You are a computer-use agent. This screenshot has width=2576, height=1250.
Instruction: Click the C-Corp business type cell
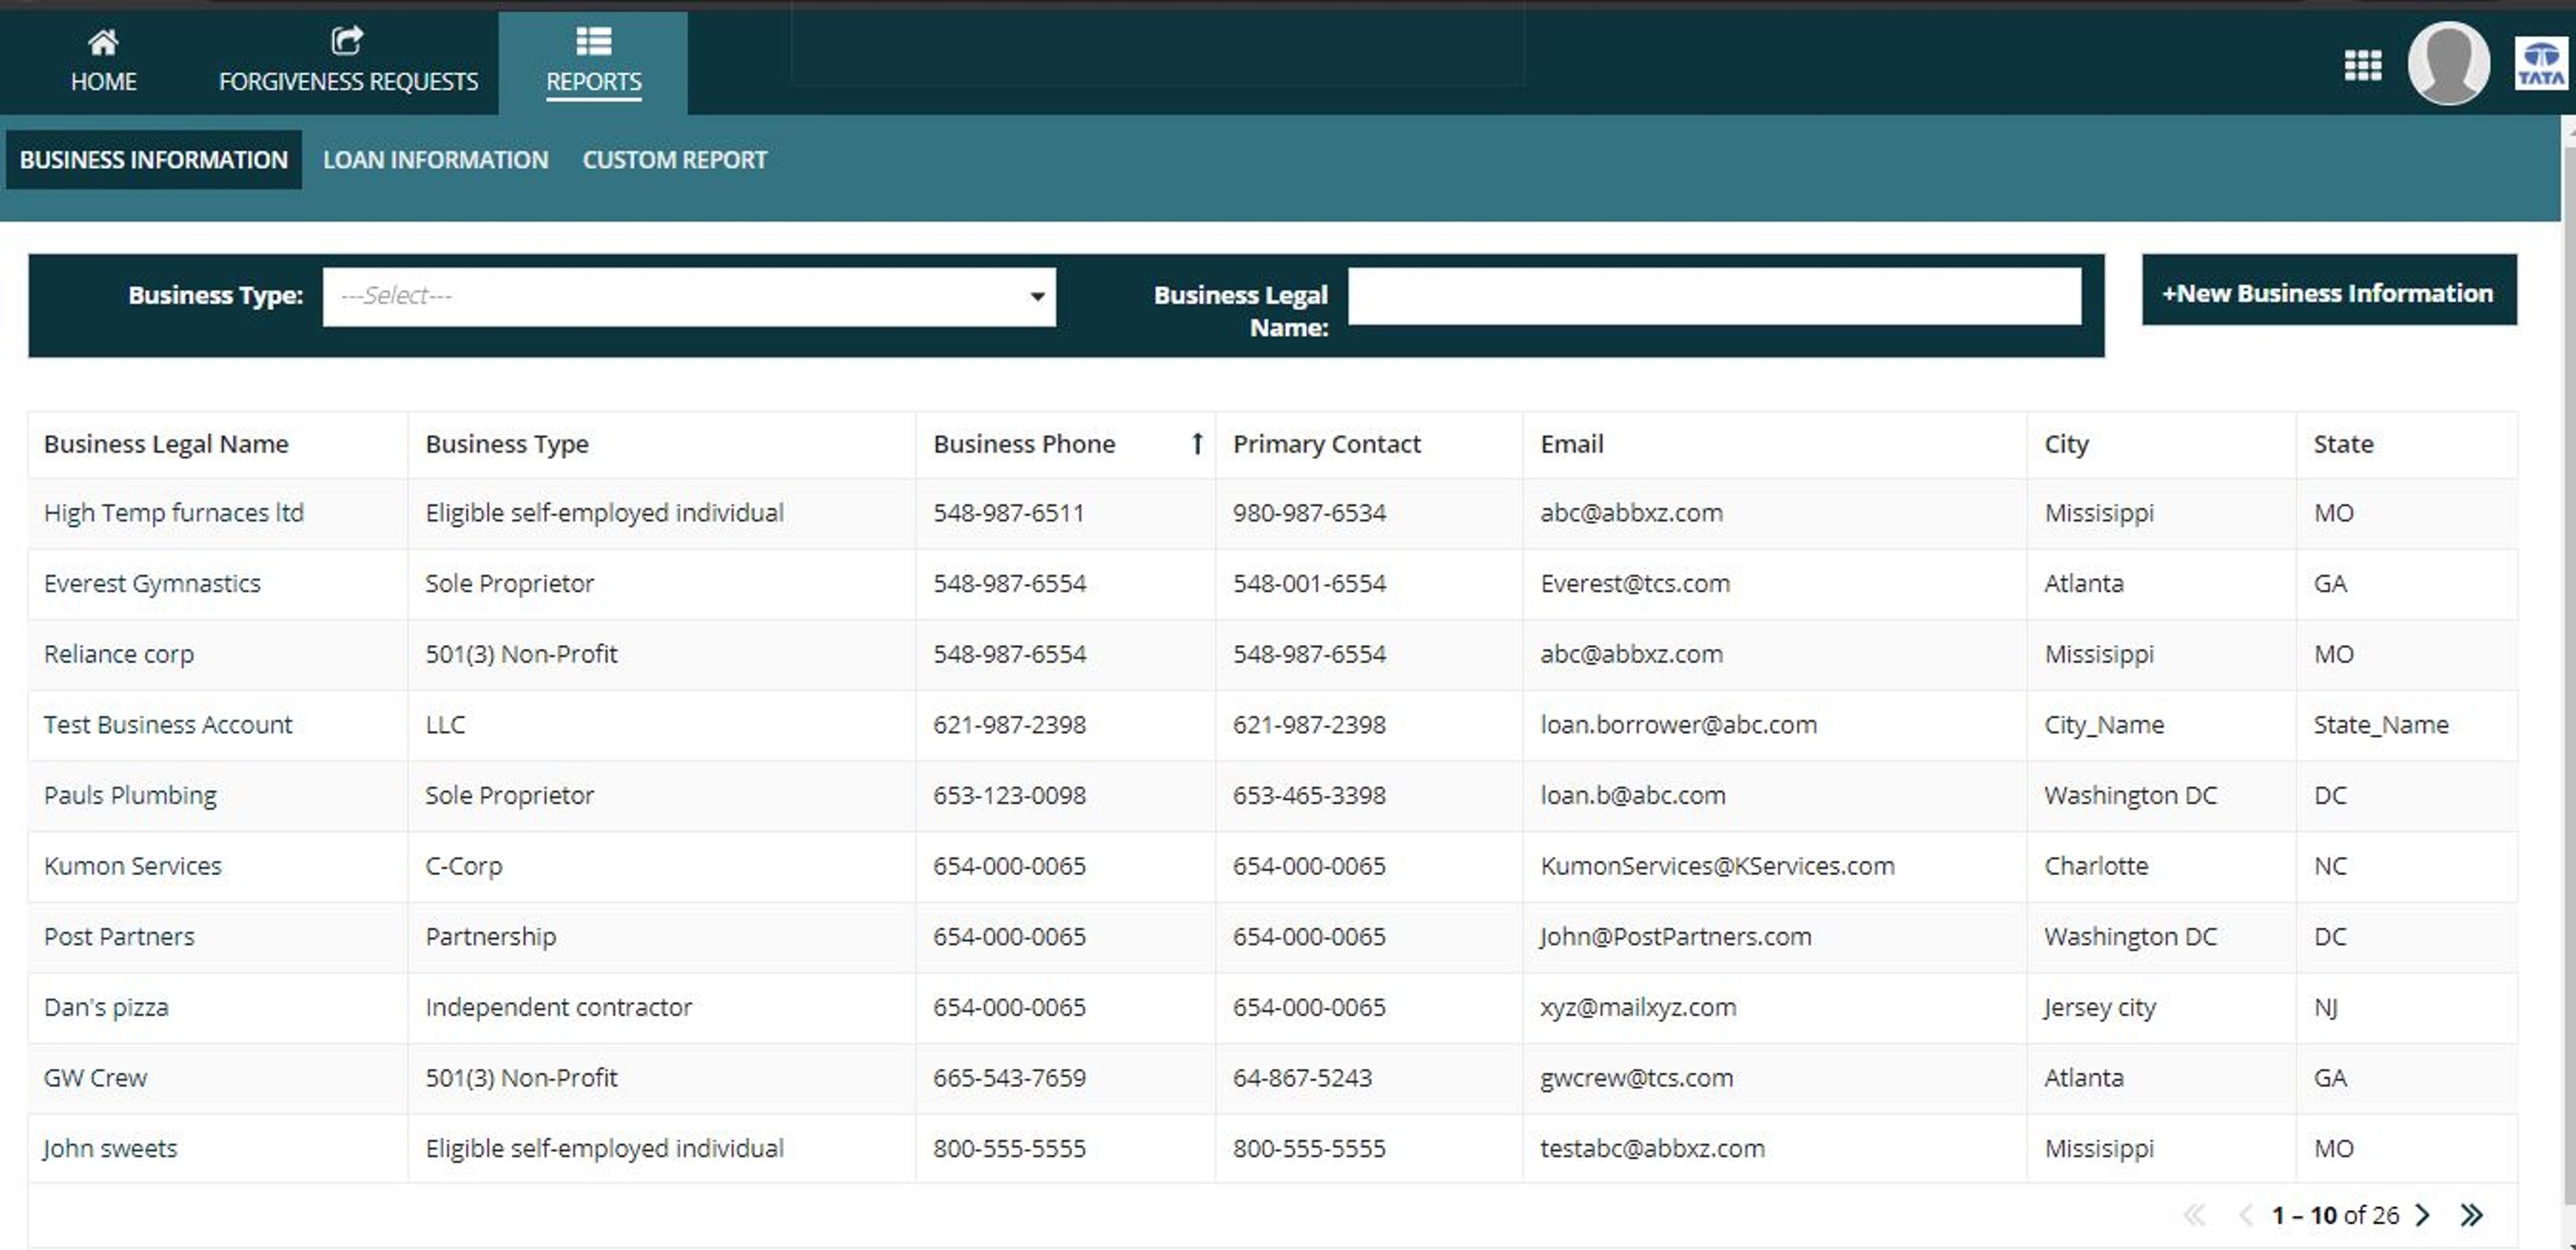click(463, 866)
